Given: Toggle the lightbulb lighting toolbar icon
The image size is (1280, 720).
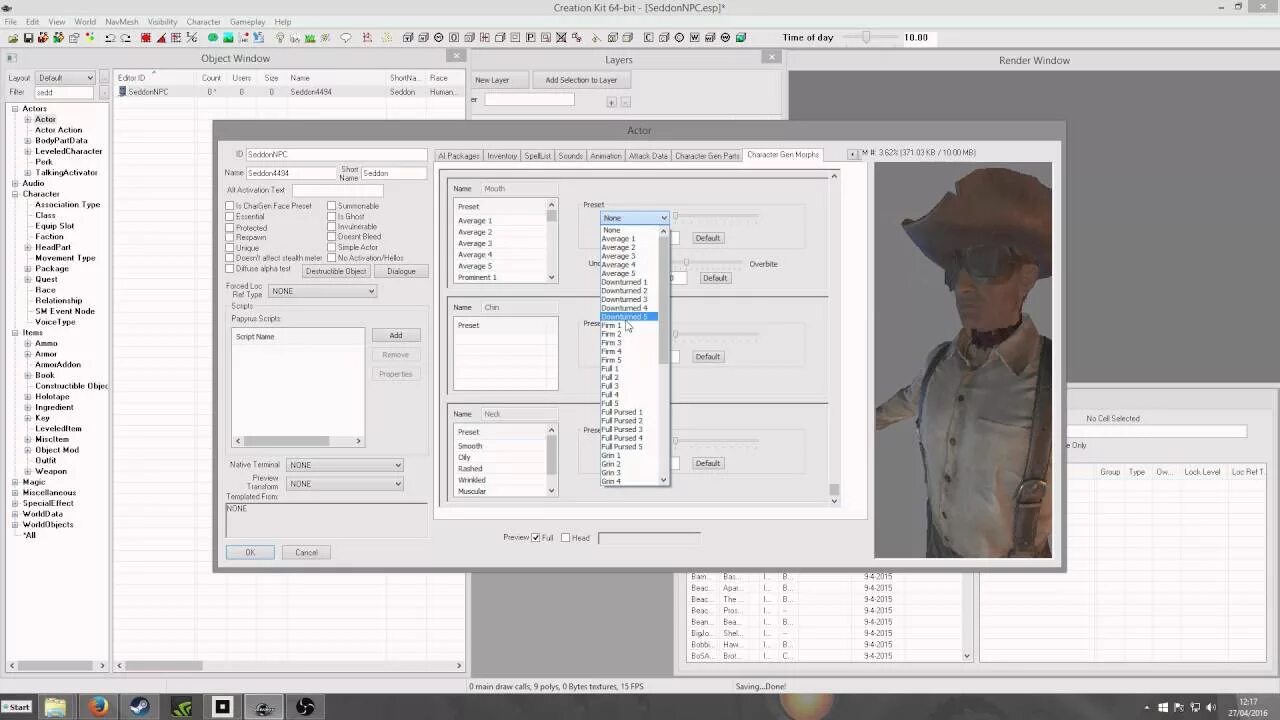Looking at the screenshot, I should (280, 38).
